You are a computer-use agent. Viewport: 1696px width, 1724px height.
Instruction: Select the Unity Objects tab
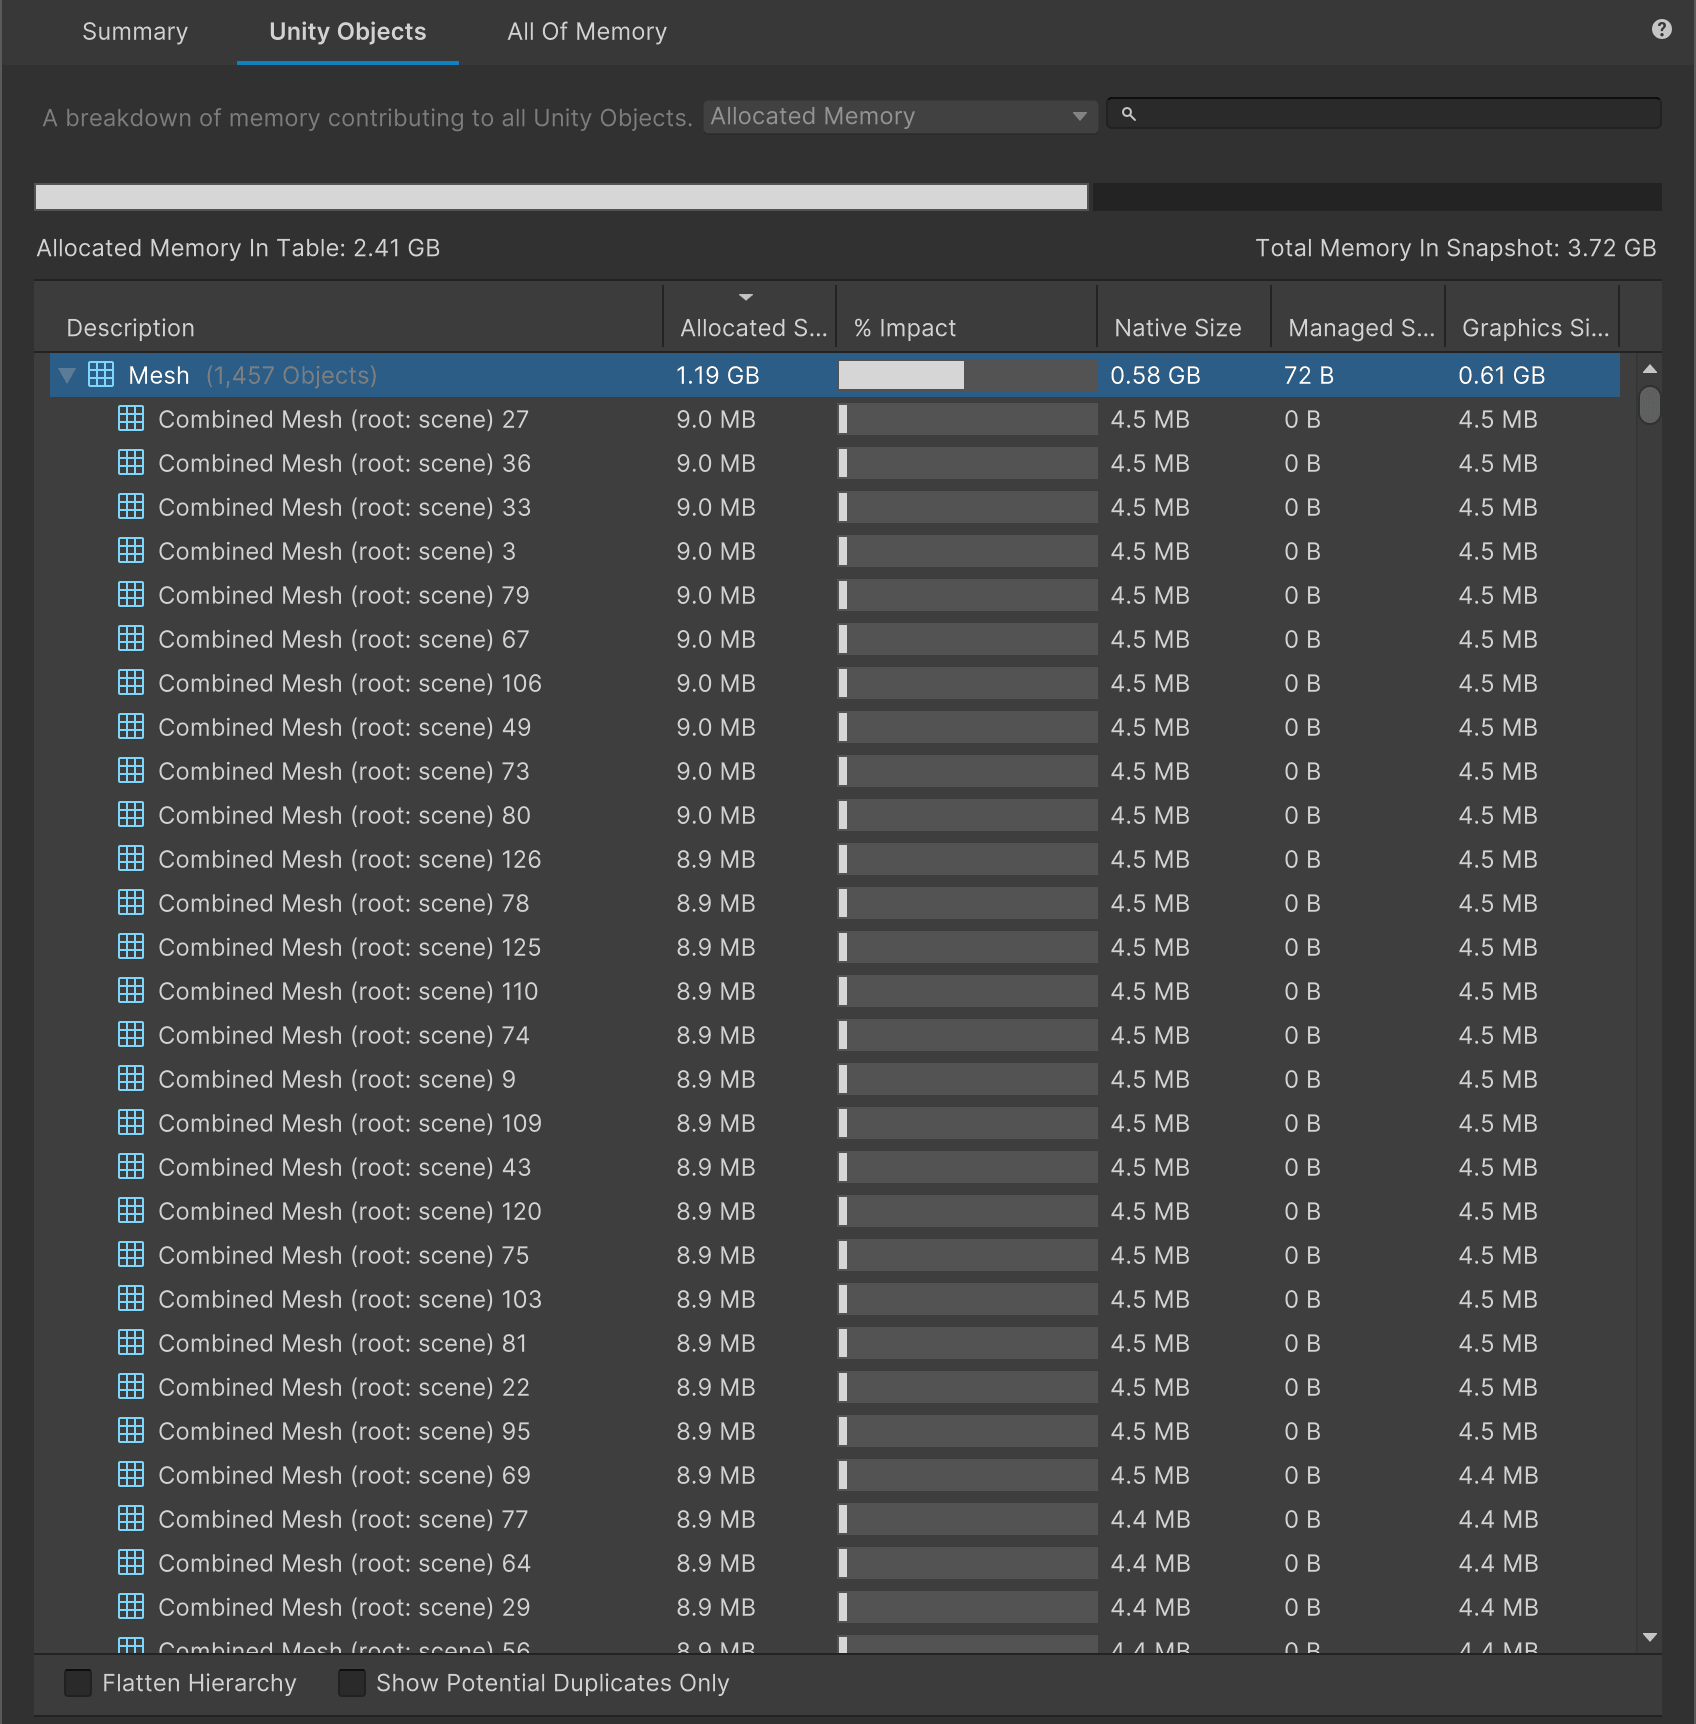[x=348, y=32]
